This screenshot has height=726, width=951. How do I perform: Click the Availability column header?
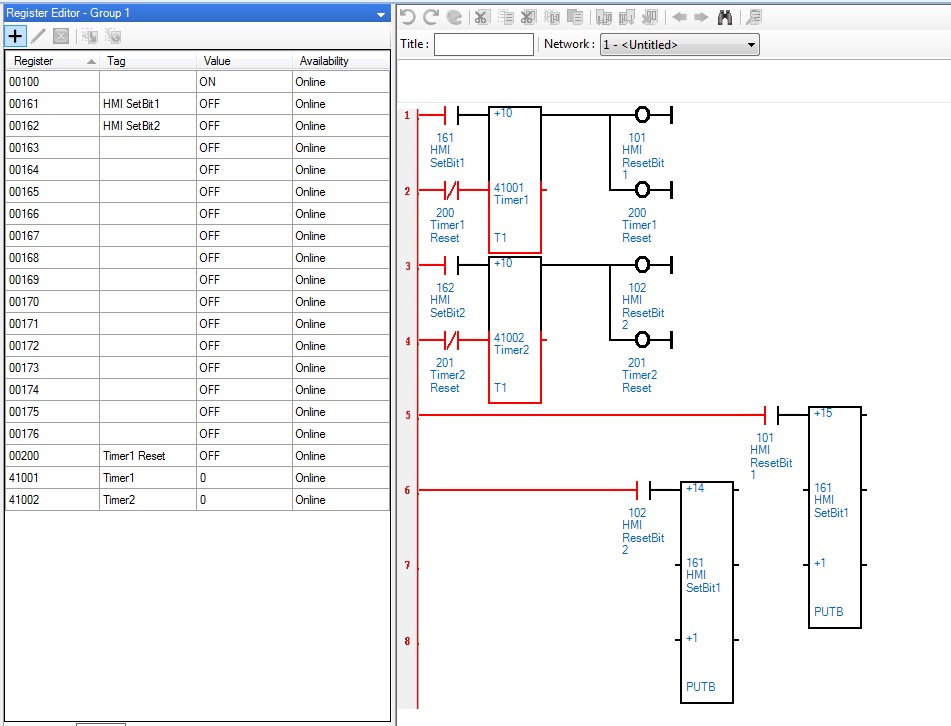(x=341, y=61)
